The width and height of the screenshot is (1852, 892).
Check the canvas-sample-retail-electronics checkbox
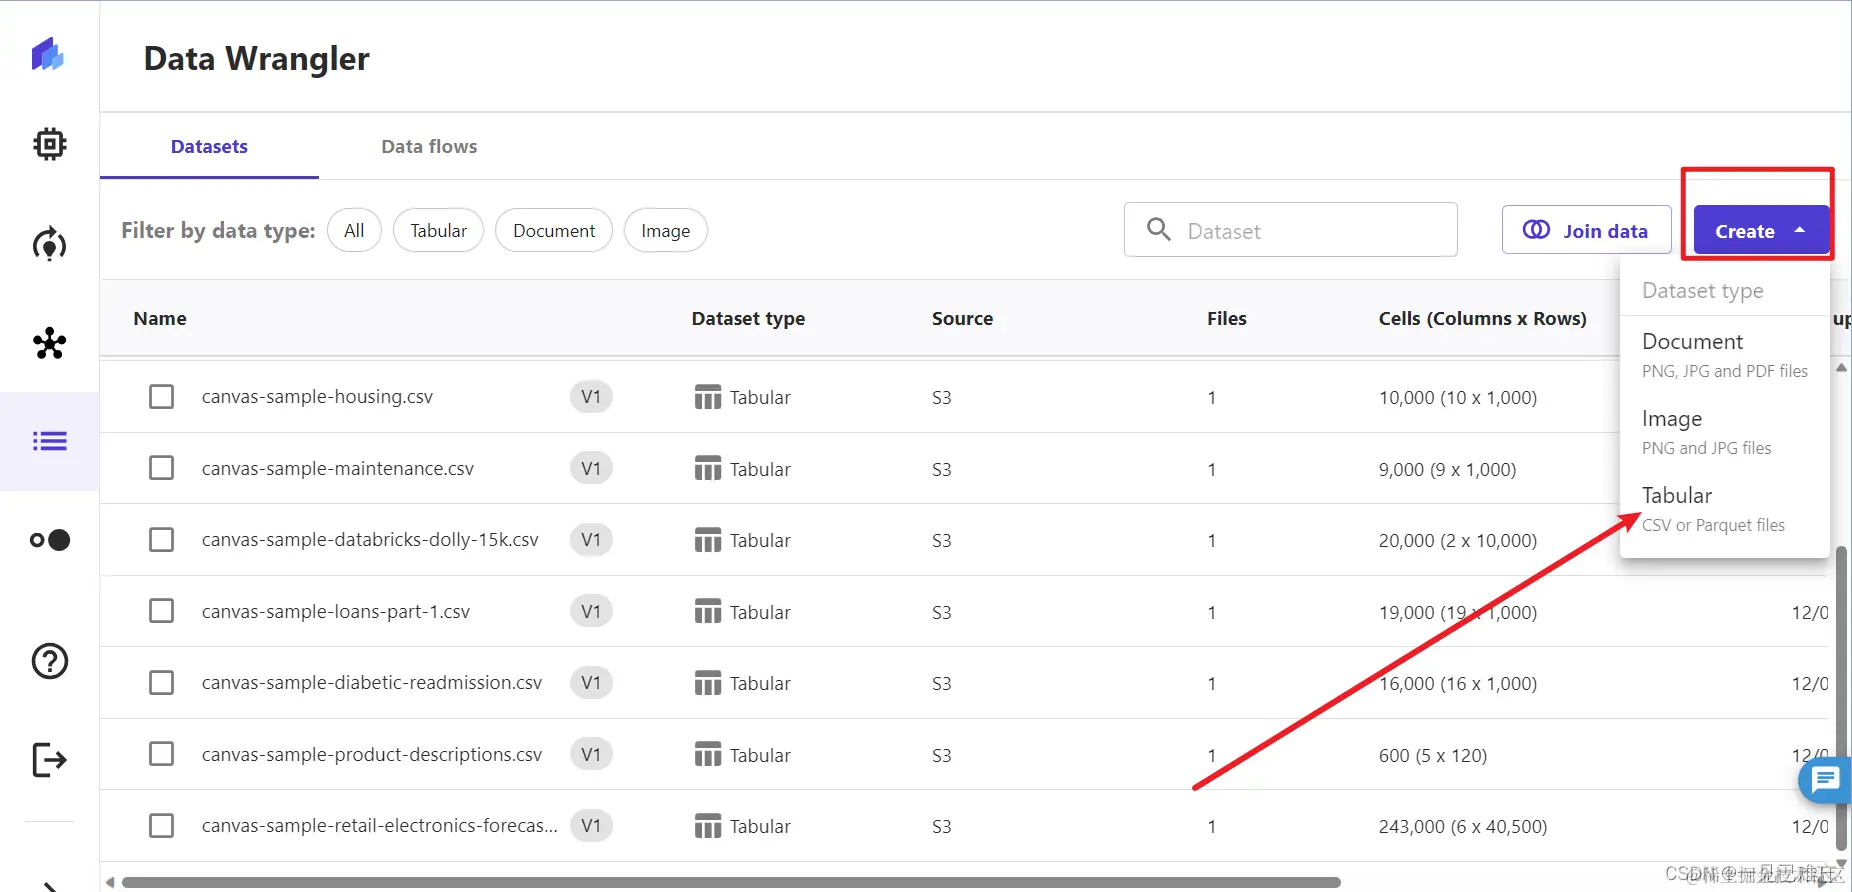161,826
